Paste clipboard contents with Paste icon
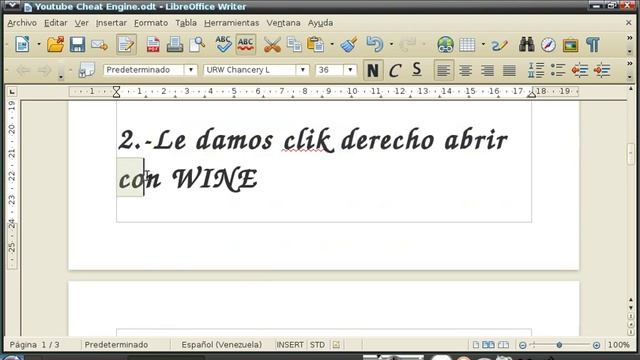 tap(316, 44)
